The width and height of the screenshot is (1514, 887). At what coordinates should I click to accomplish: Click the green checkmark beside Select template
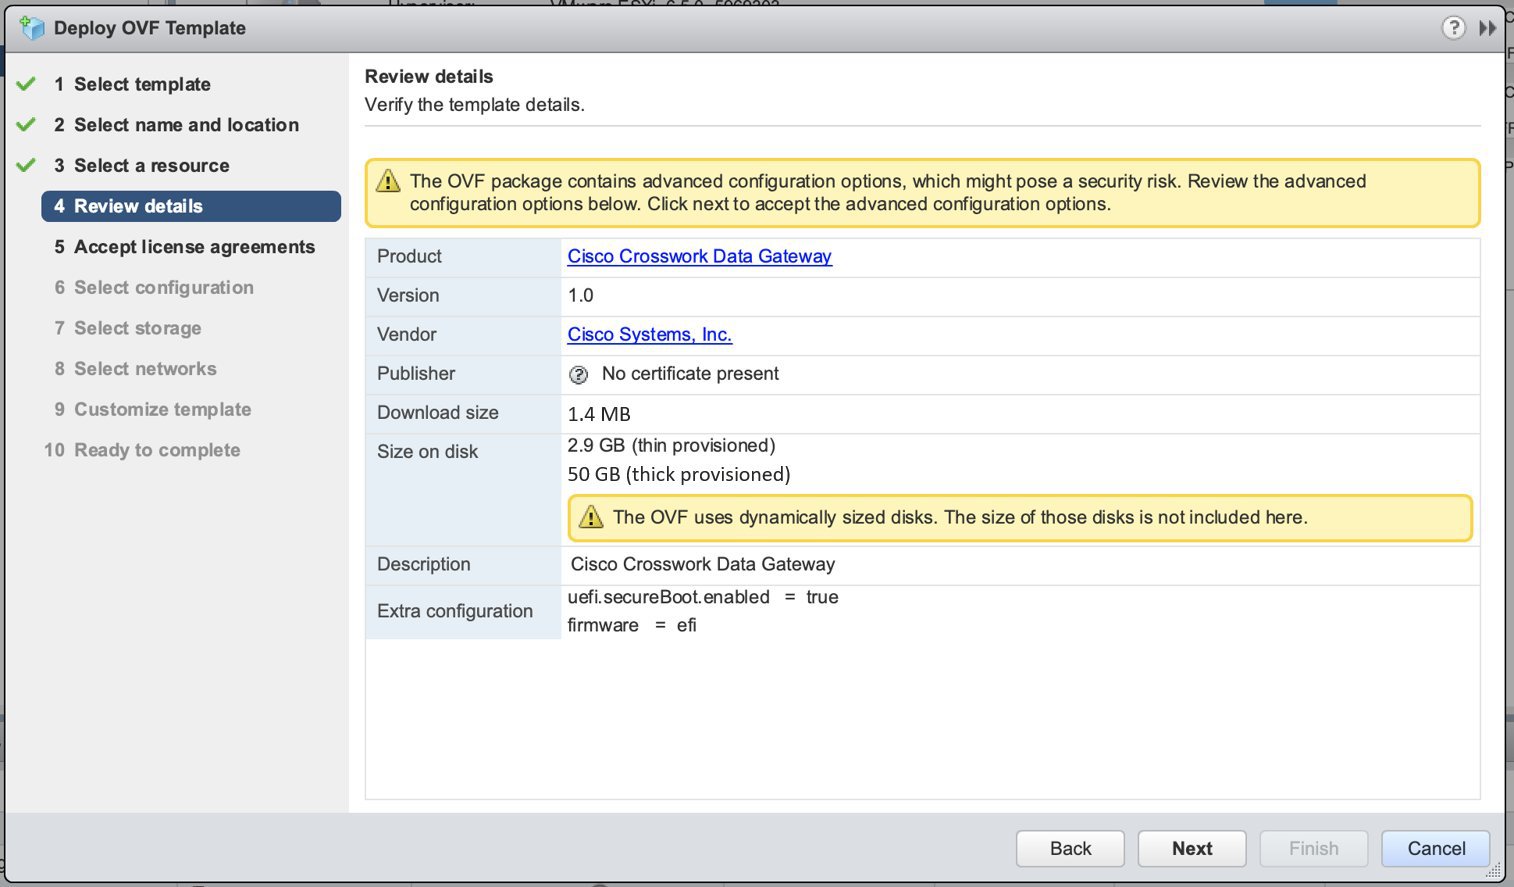point(26,84)
